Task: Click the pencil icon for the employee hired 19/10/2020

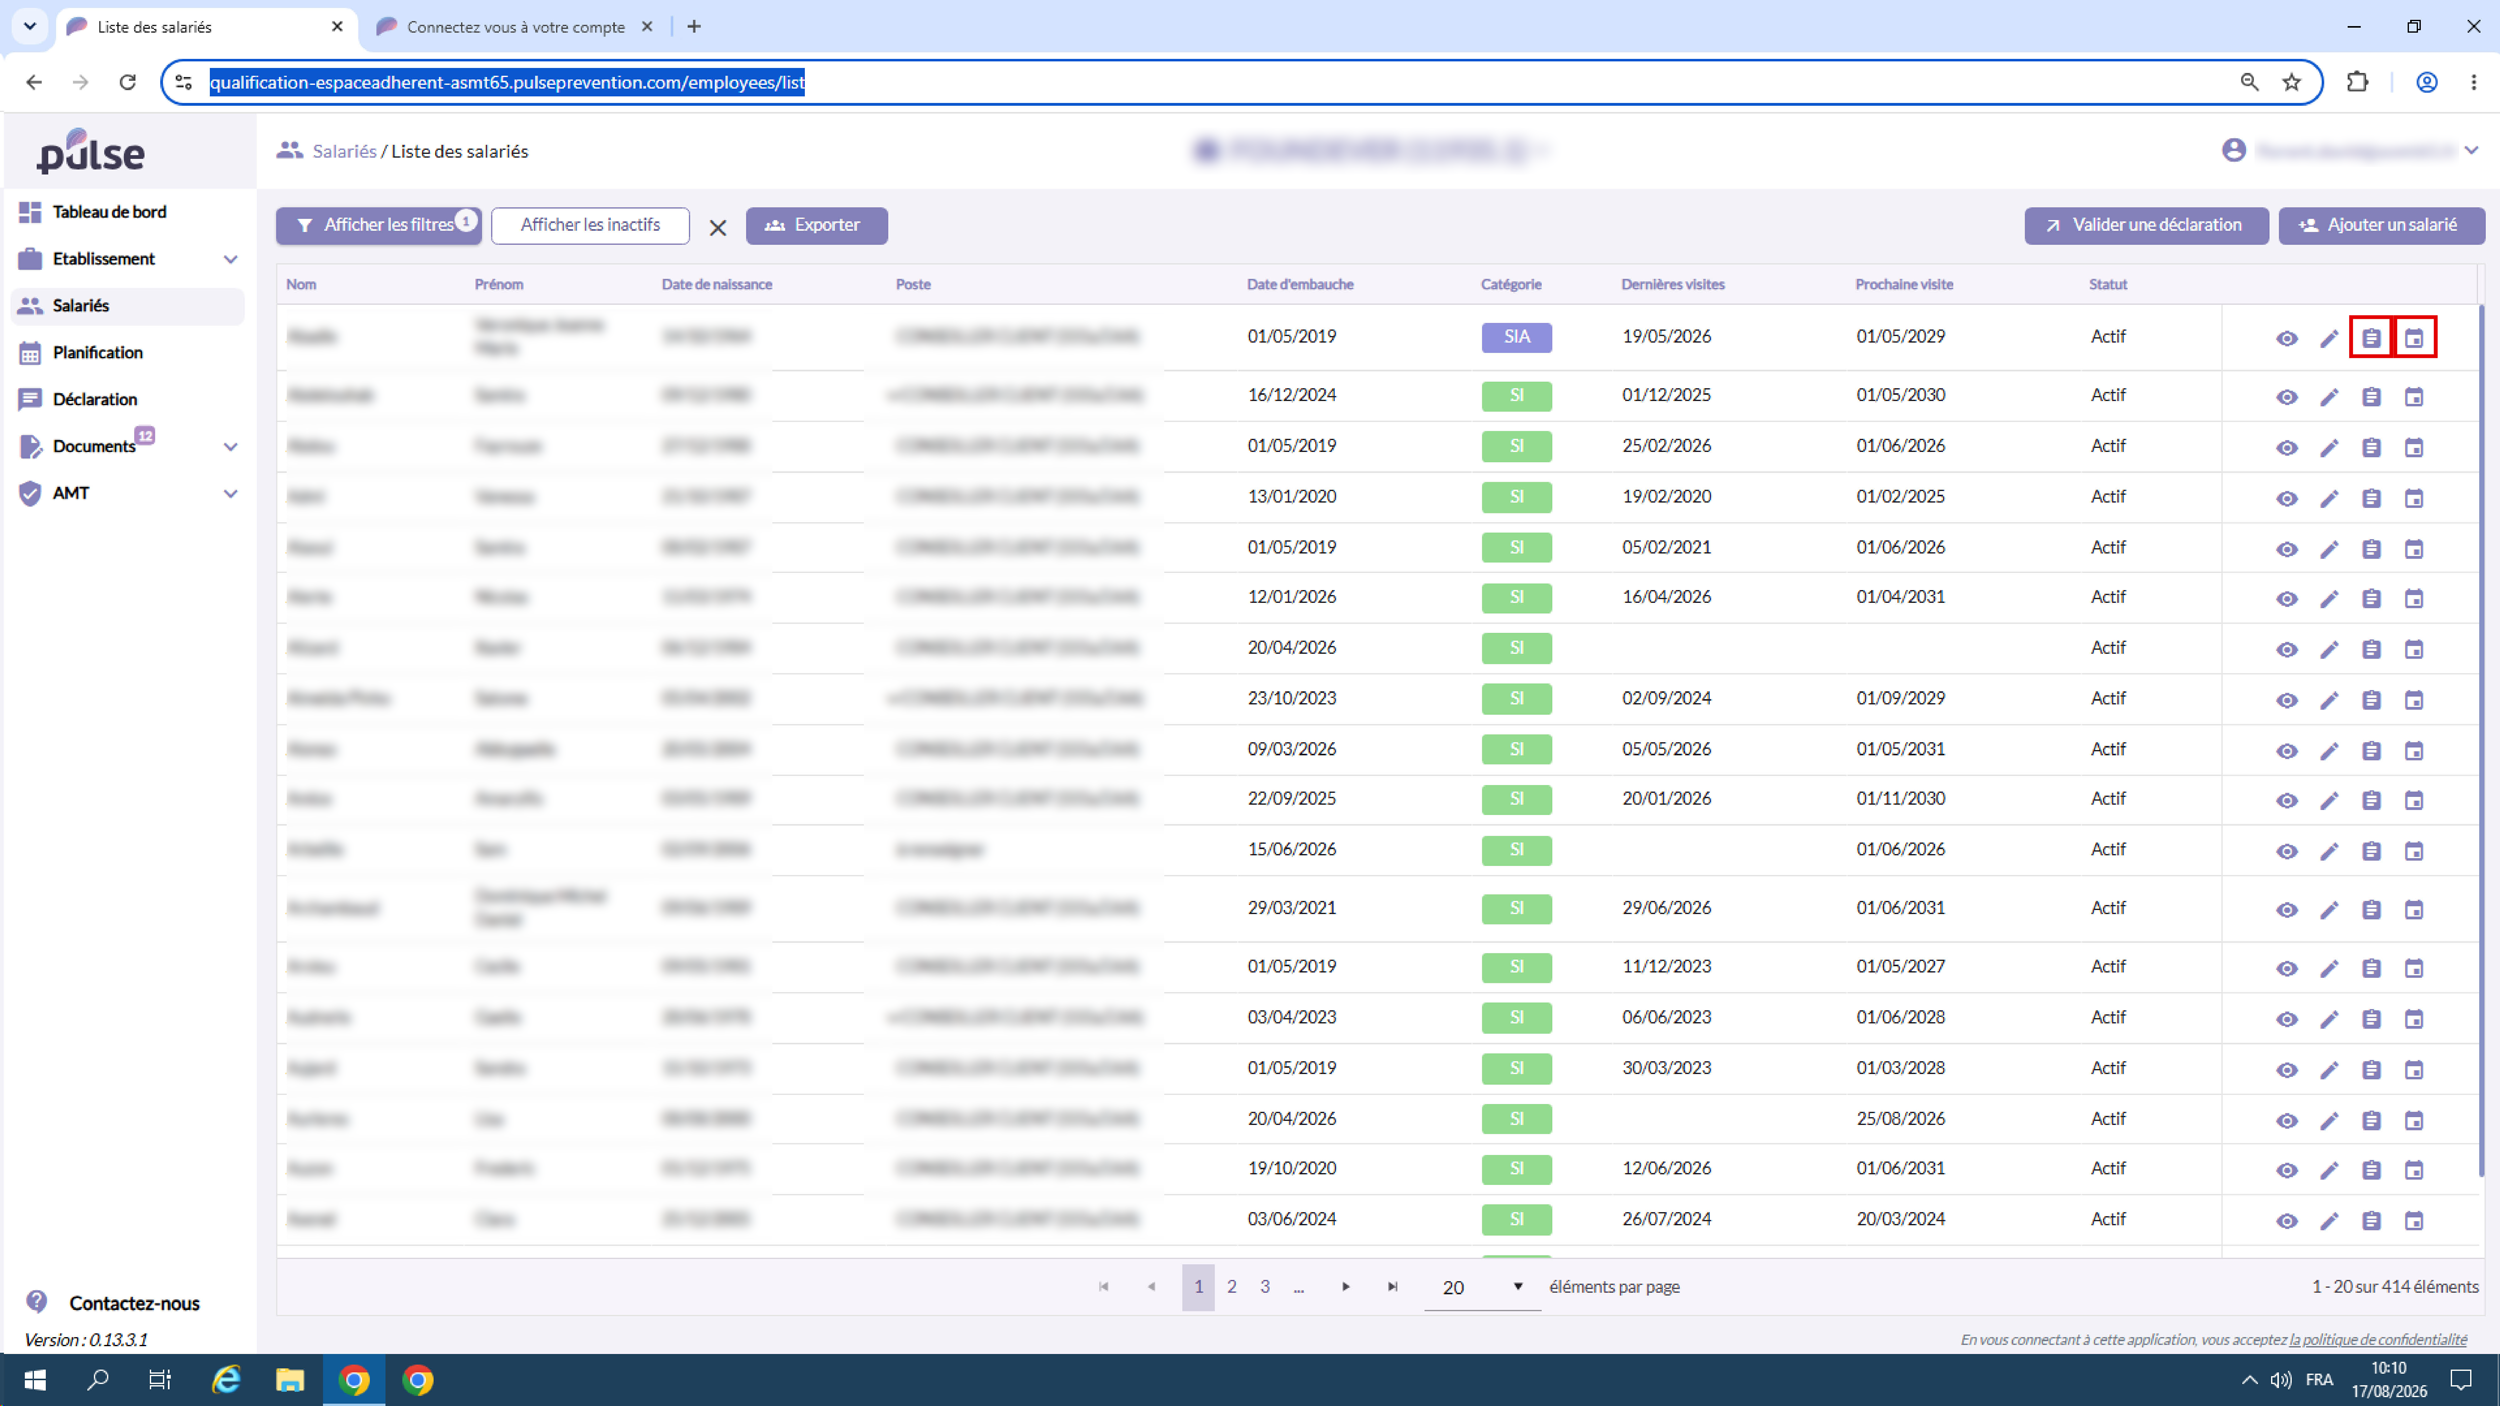Action: (x=2329, y=1170)
